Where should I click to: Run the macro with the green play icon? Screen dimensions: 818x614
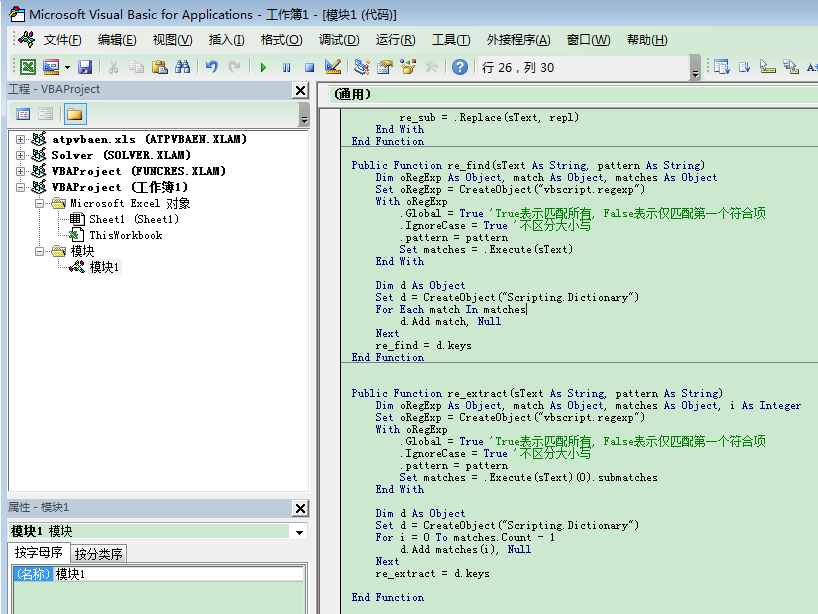[x=263, y=67]
